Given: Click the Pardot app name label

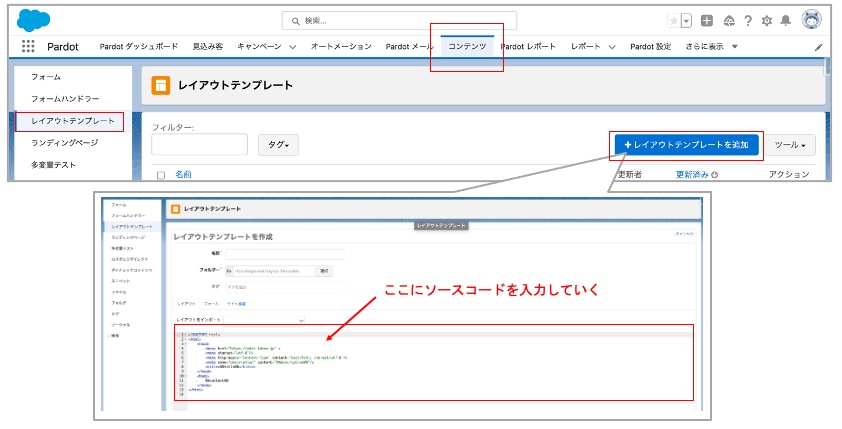Looking at the screenshot, I should pos(63,47).
